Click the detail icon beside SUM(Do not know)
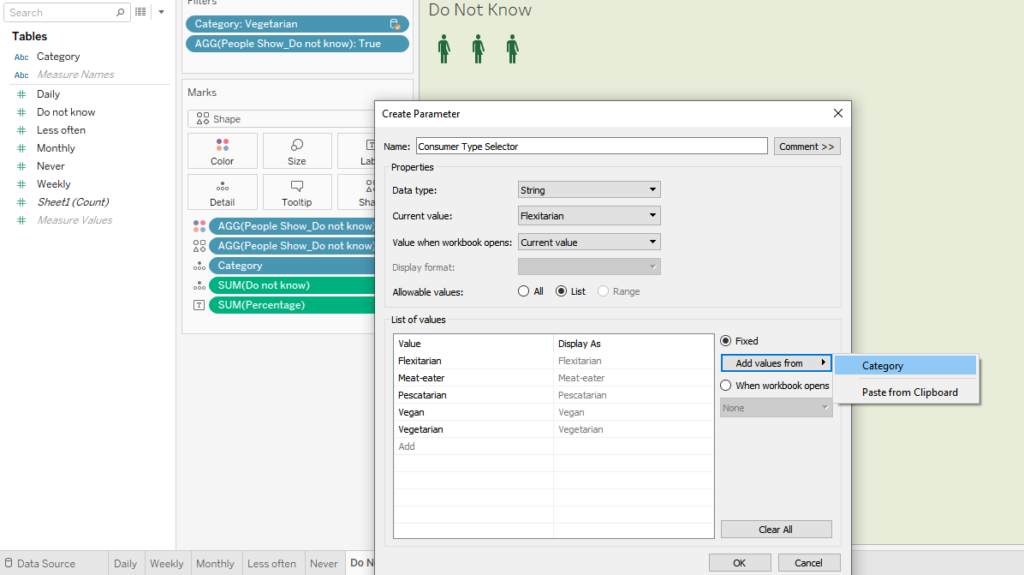The width and height of the screenshot is (1024, 575). [199, 286]
